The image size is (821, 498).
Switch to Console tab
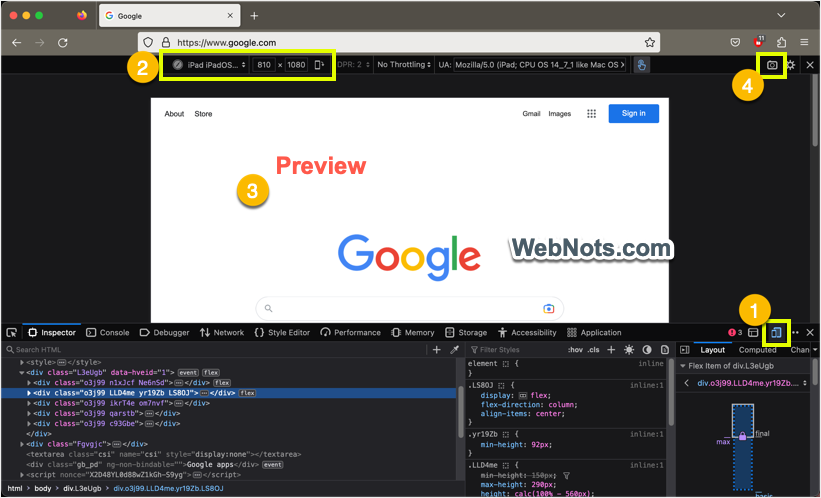coord(108,333)
